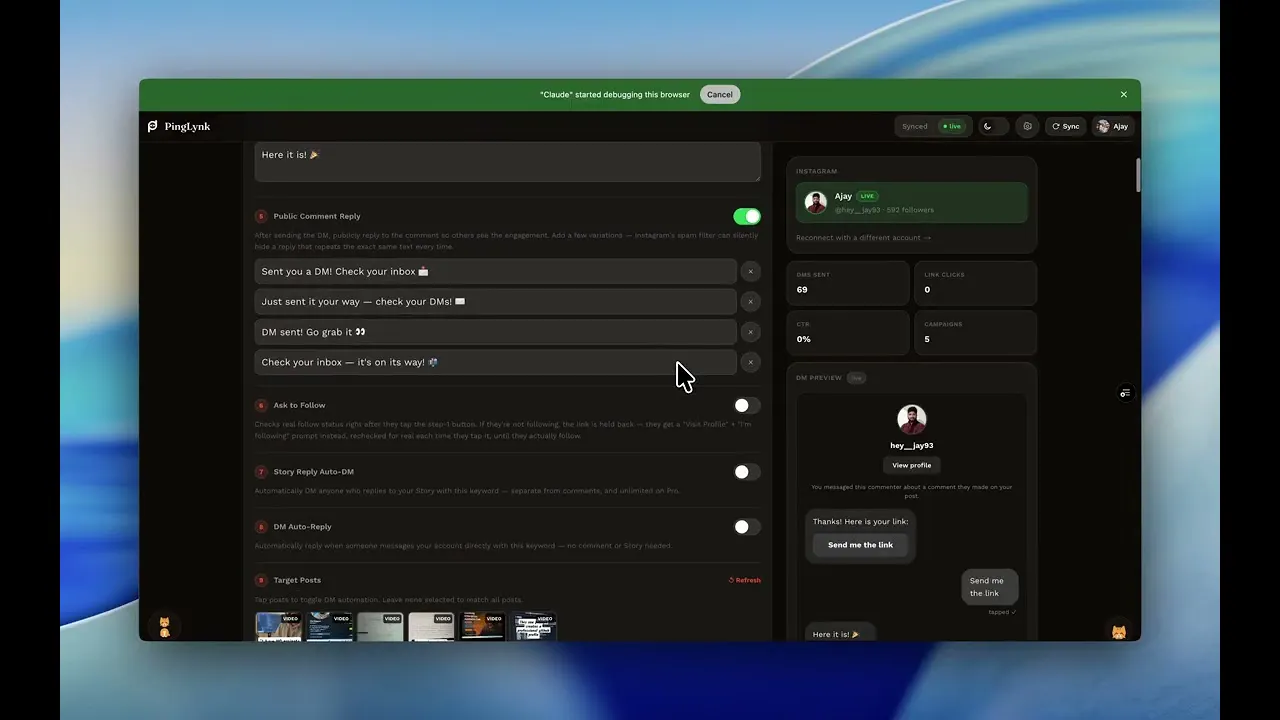Click the Sync button
The height and width of the screenshot is (720, 1280).
(x=1066, y=127)
